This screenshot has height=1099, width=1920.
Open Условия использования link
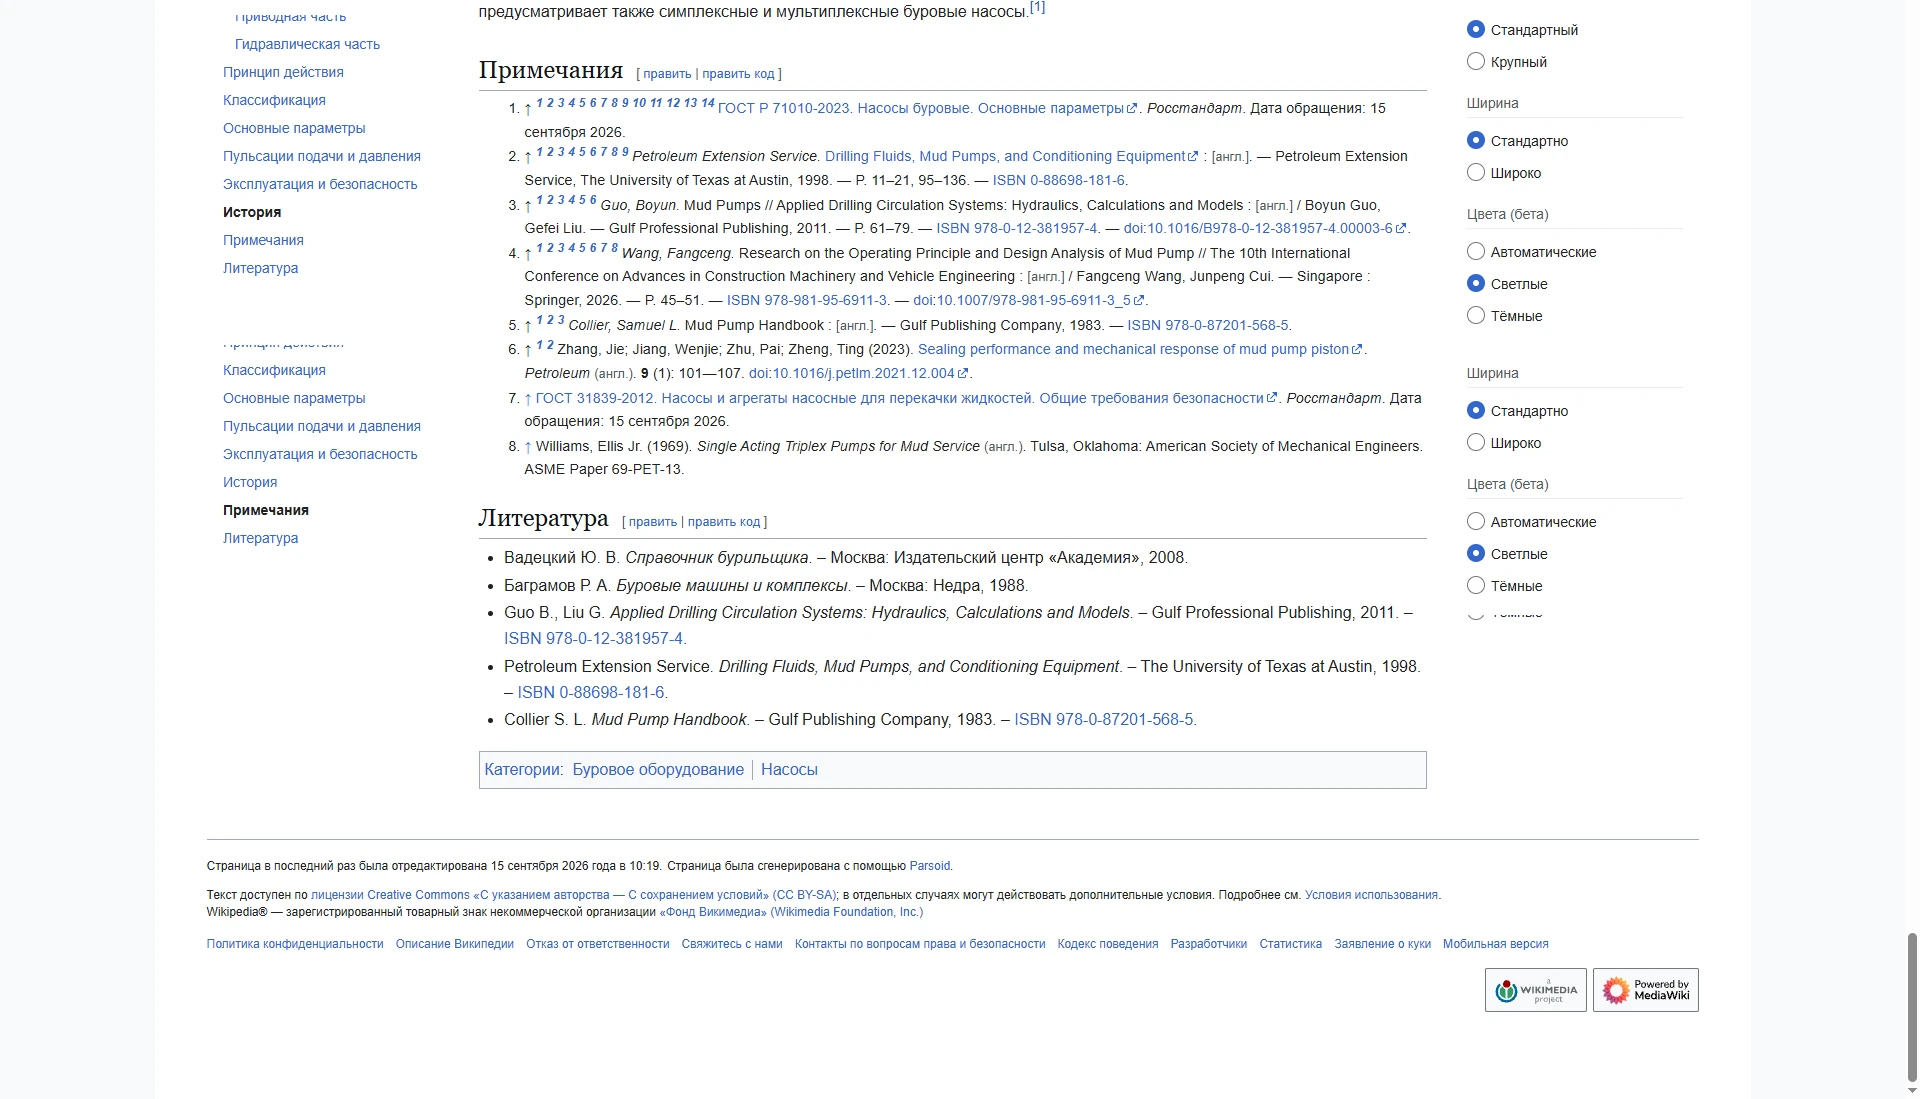(1371, 895)
